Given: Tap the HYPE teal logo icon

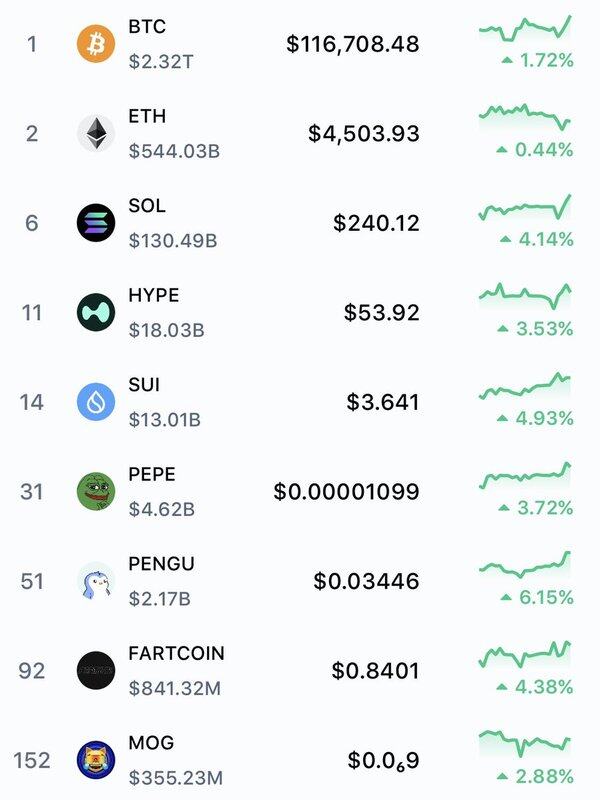Looking at the screenshot, I should click(x=96, y=312).
